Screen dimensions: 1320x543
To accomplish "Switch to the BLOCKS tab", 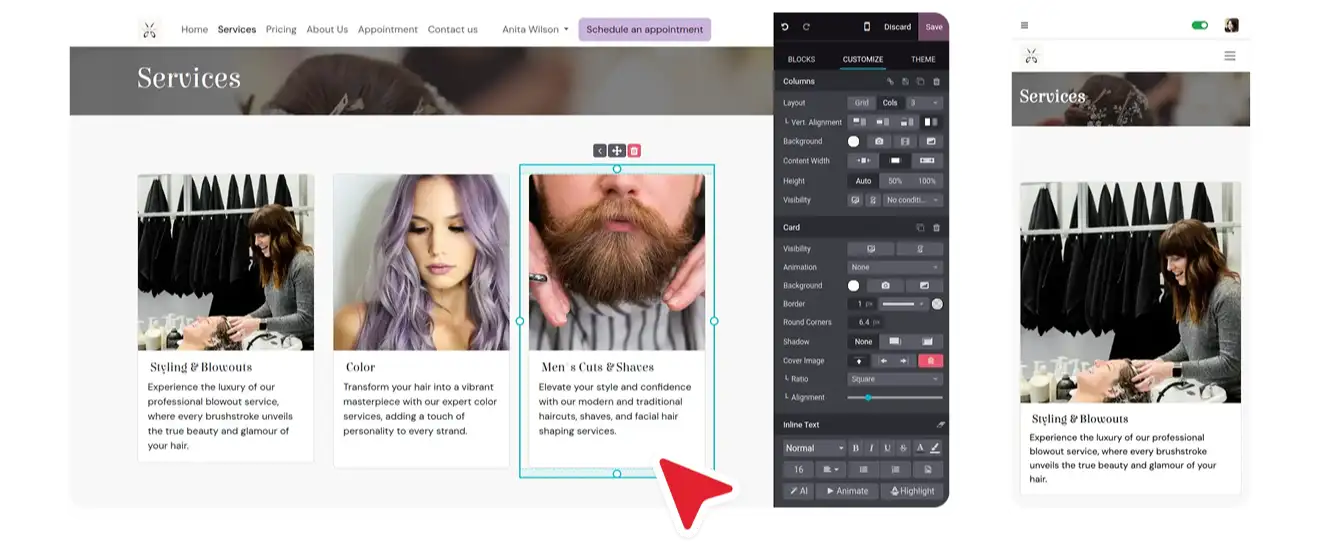I will point(801,60).
